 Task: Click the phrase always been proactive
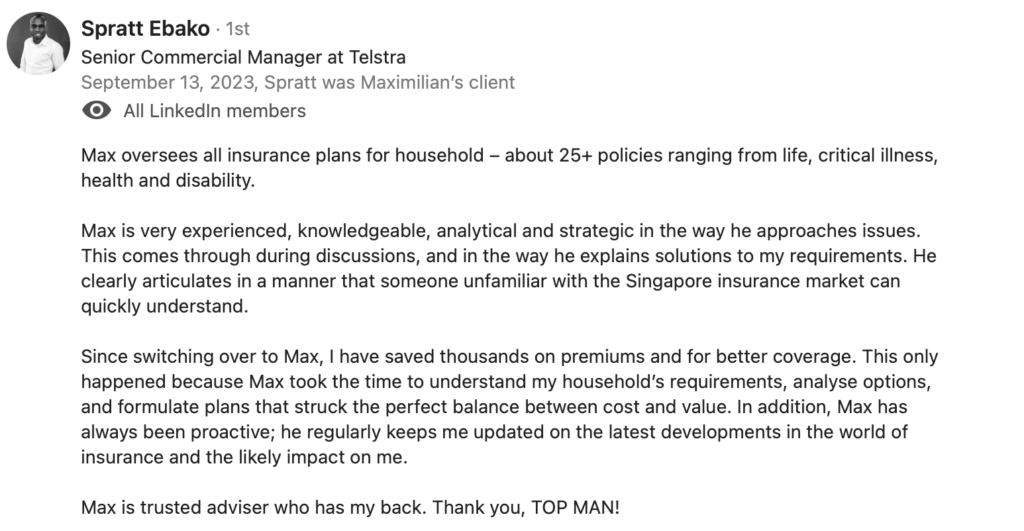point(178,432)
